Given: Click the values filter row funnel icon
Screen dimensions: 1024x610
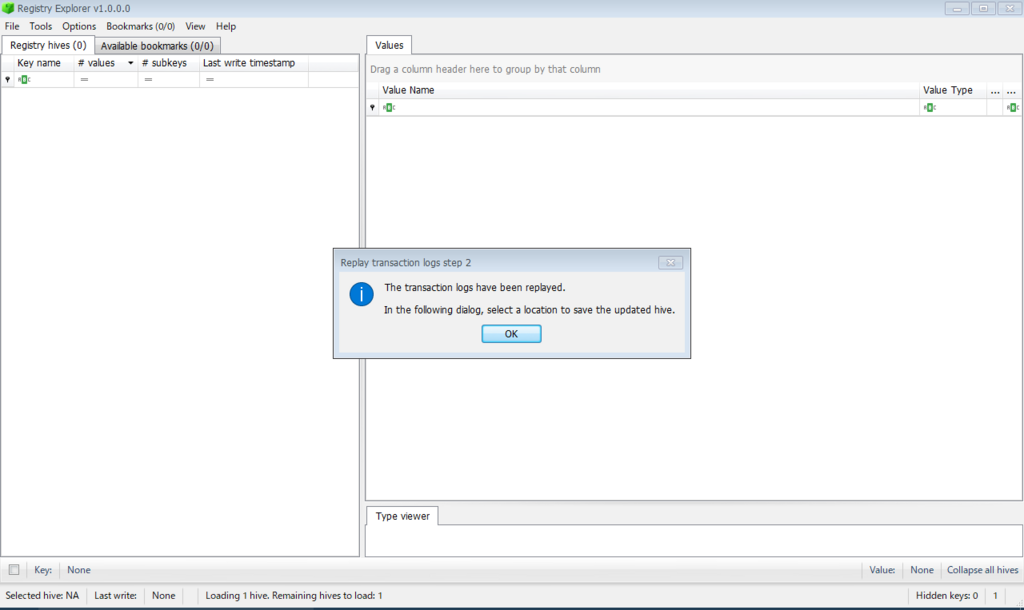Looking at the screenshot, I should (372, 107).
